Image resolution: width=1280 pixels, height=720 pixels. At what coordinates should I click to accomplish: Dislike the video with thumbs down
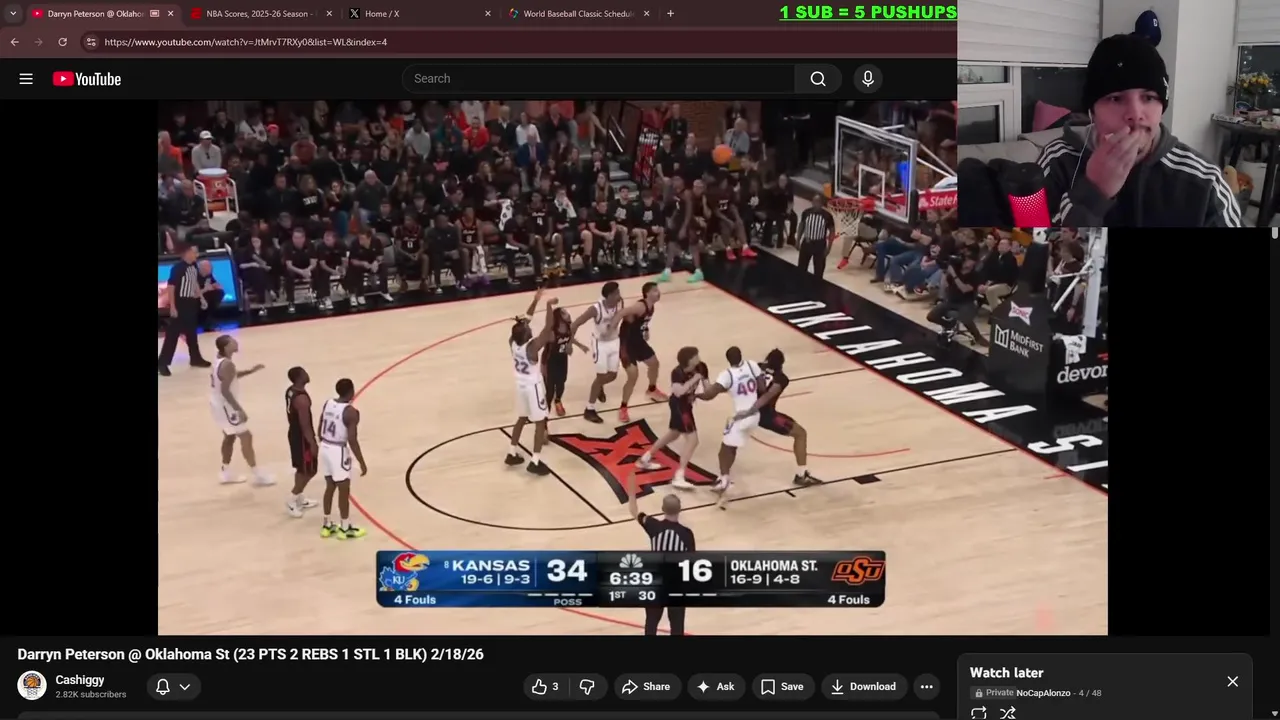pyautogui.click(x=587, y=686)
